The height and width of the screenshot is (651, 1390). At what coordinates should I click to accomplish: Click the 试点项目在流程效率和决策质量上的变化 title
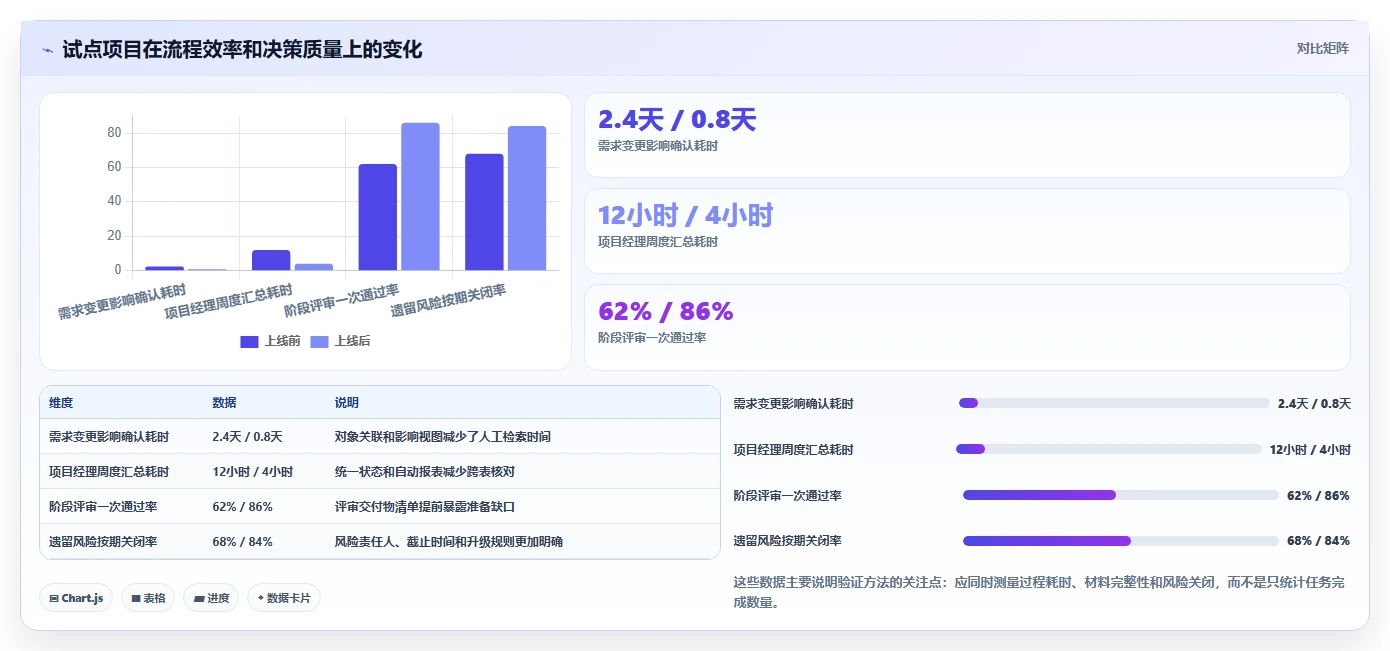tap(242, 49)
